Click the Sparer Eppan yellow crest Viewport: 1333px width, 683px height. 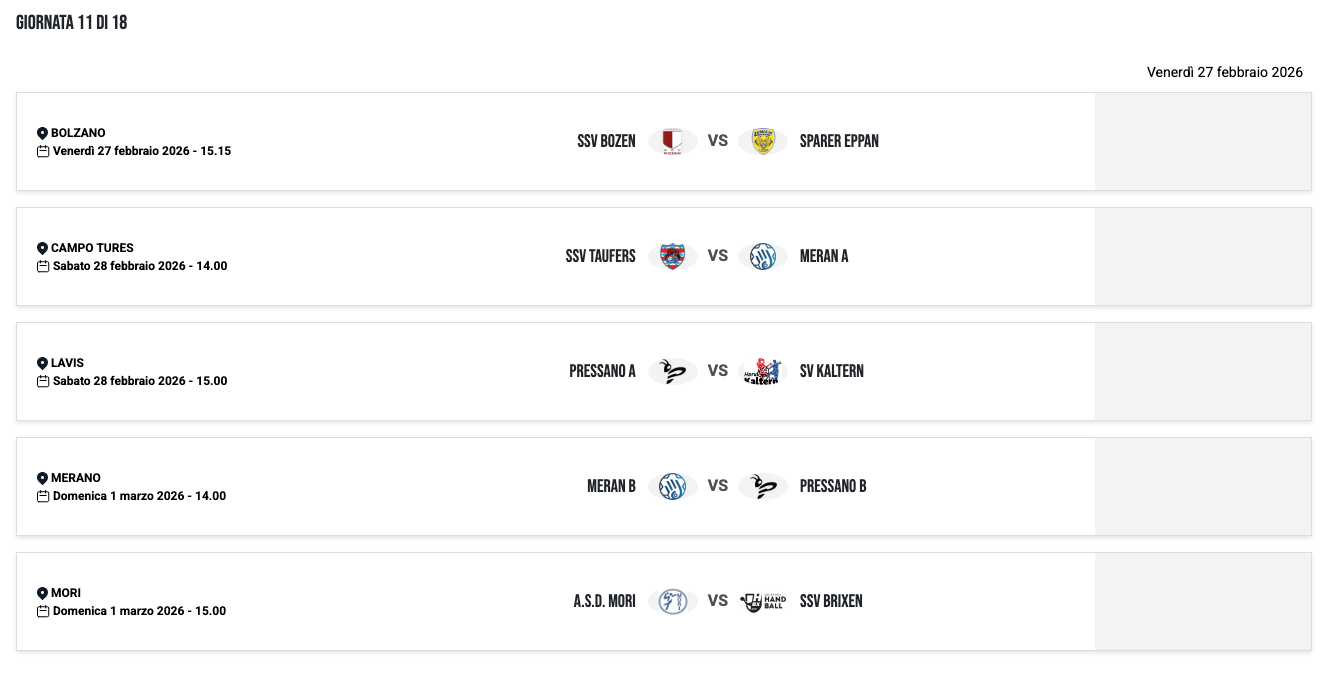[763, 141]
